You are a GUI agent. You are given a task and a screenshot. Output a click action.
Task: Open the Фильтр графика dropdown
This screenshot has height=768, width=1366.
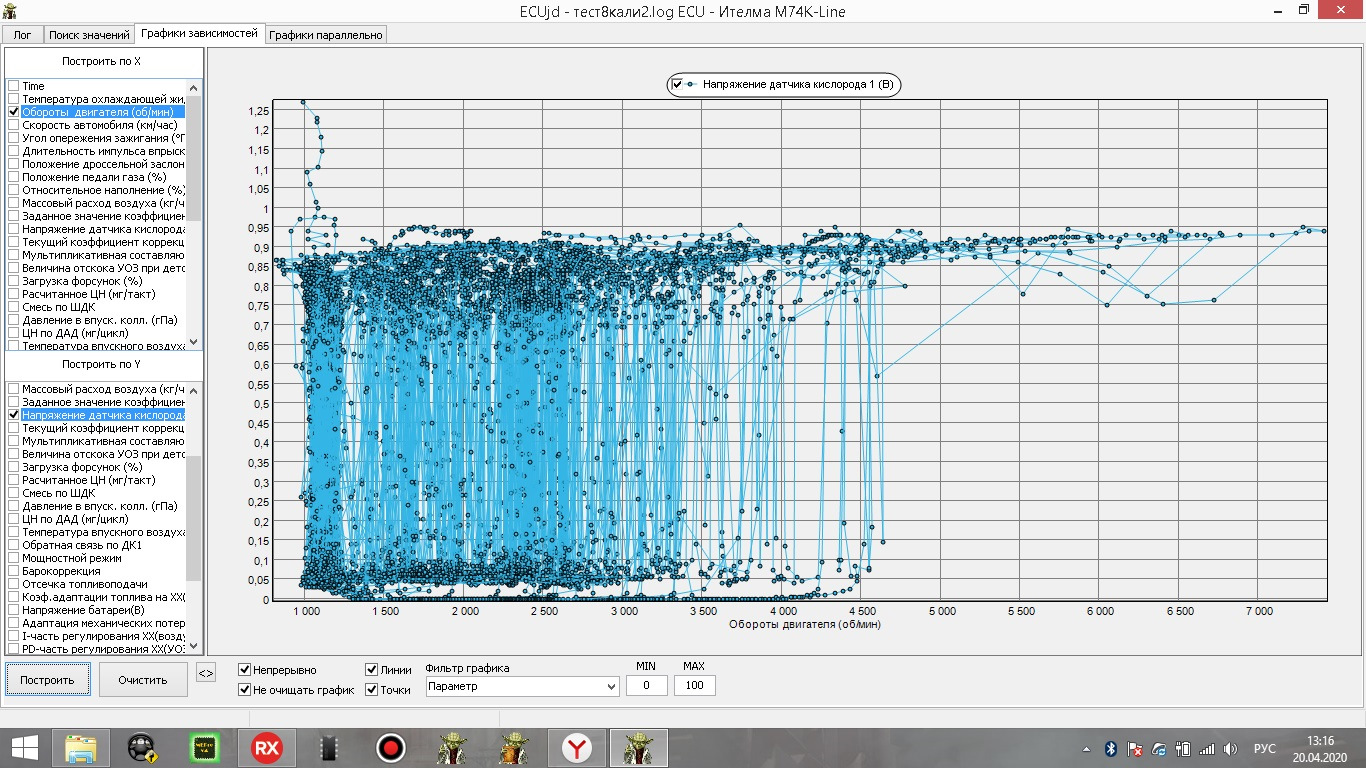522,687
